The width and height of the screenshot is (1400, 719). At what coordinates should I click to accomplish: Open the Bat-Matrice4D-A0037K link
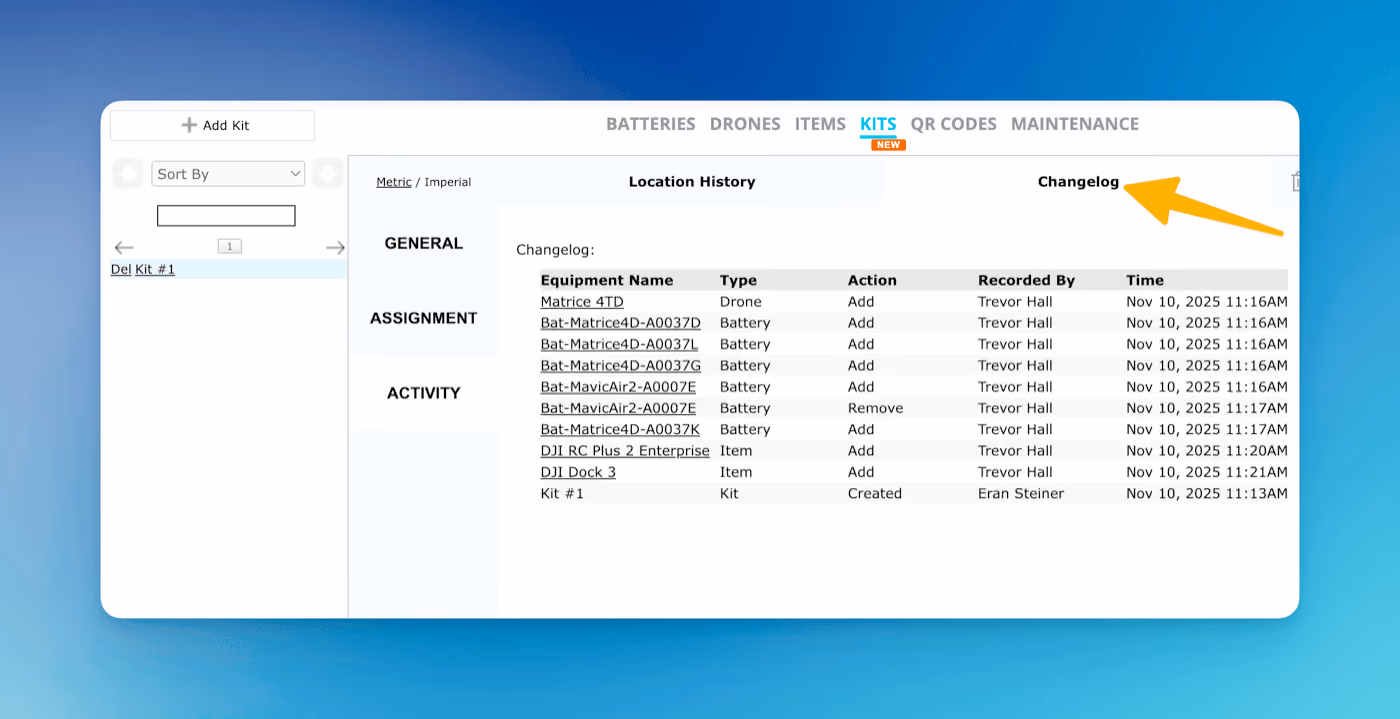pyautogui.click(x=620, y=429)
